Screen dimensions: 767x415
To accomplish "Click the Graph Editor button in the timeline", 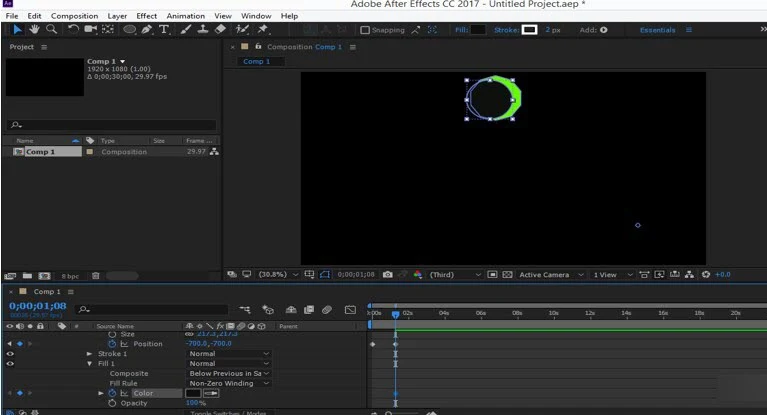I will click(x=350, y=309).
